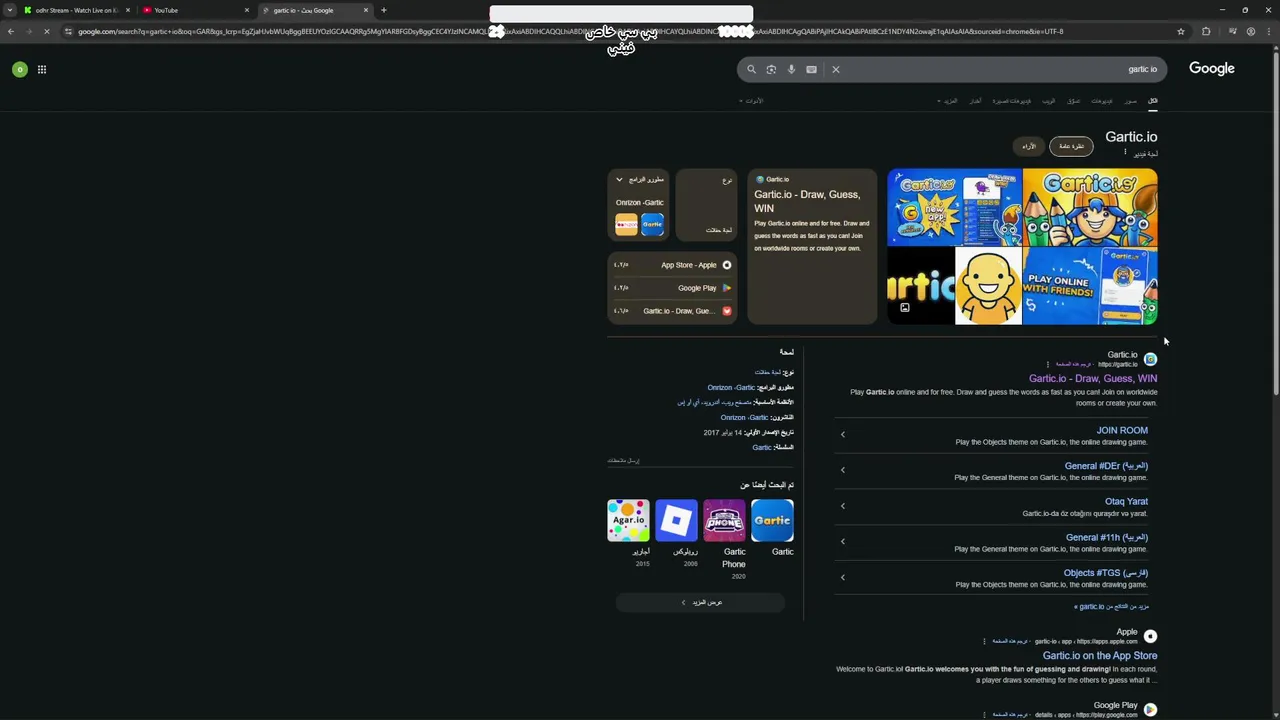Stop page loading in browser toolbar
Image resolution: width=1280 pixels, height=720 pixels.
click(46, 31)
